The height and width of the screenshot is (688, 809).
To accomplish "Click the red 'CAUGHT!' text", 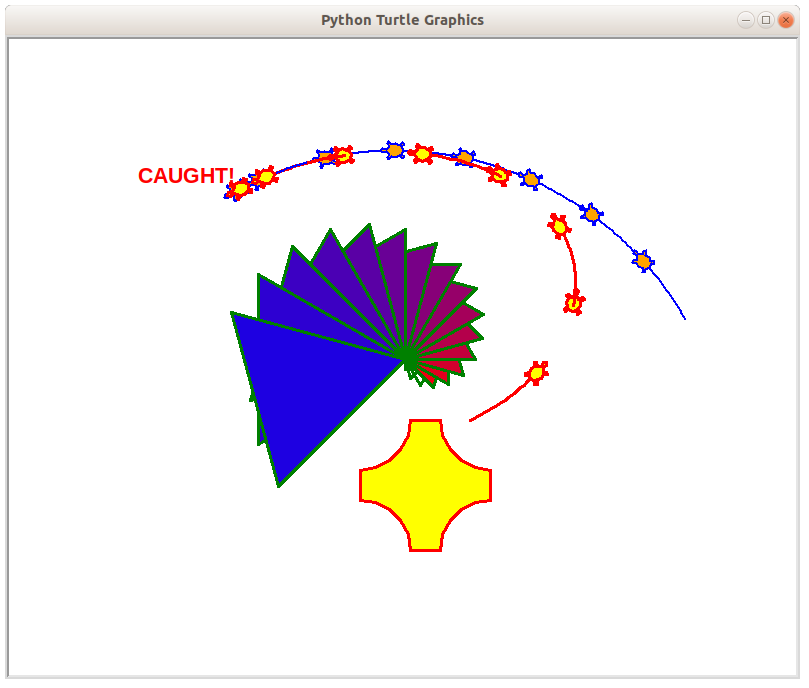I will click(x=186, y=176).
